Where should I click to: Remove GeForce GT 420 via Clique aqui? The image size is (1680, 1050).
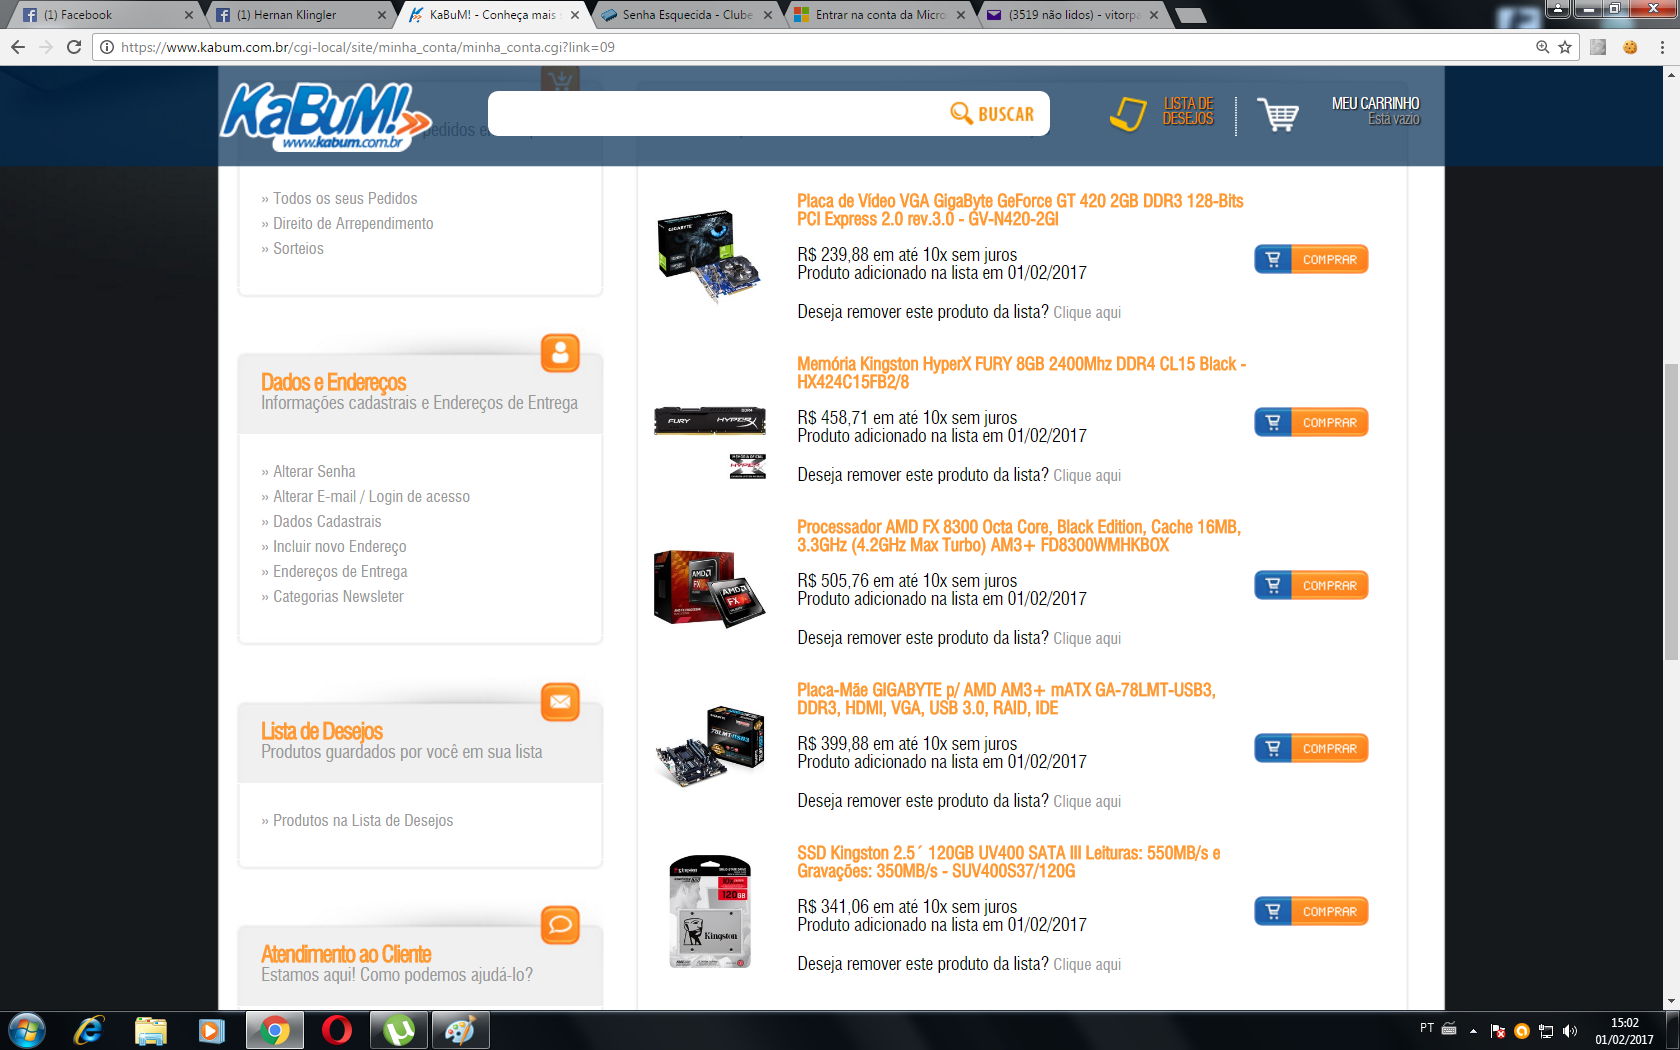tap(1087, 313)
